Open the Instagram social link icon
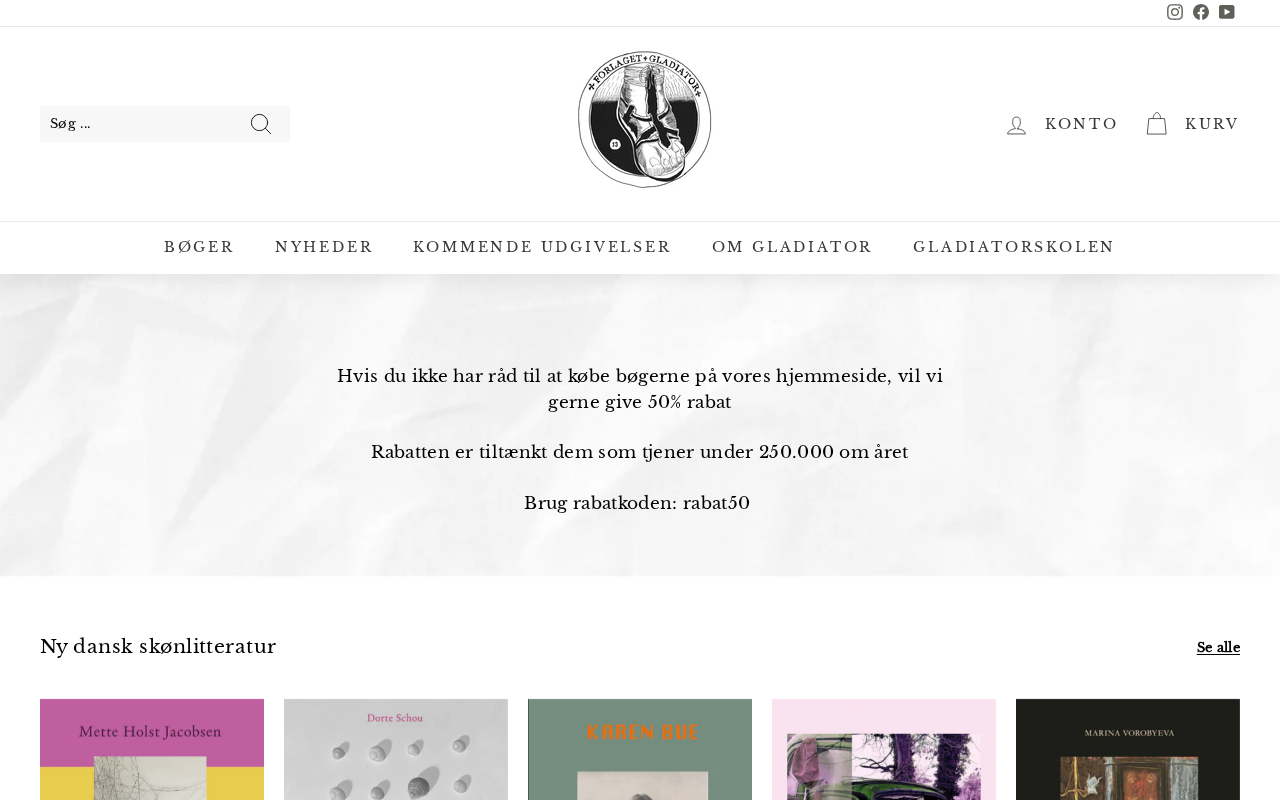 (1175, 12)
